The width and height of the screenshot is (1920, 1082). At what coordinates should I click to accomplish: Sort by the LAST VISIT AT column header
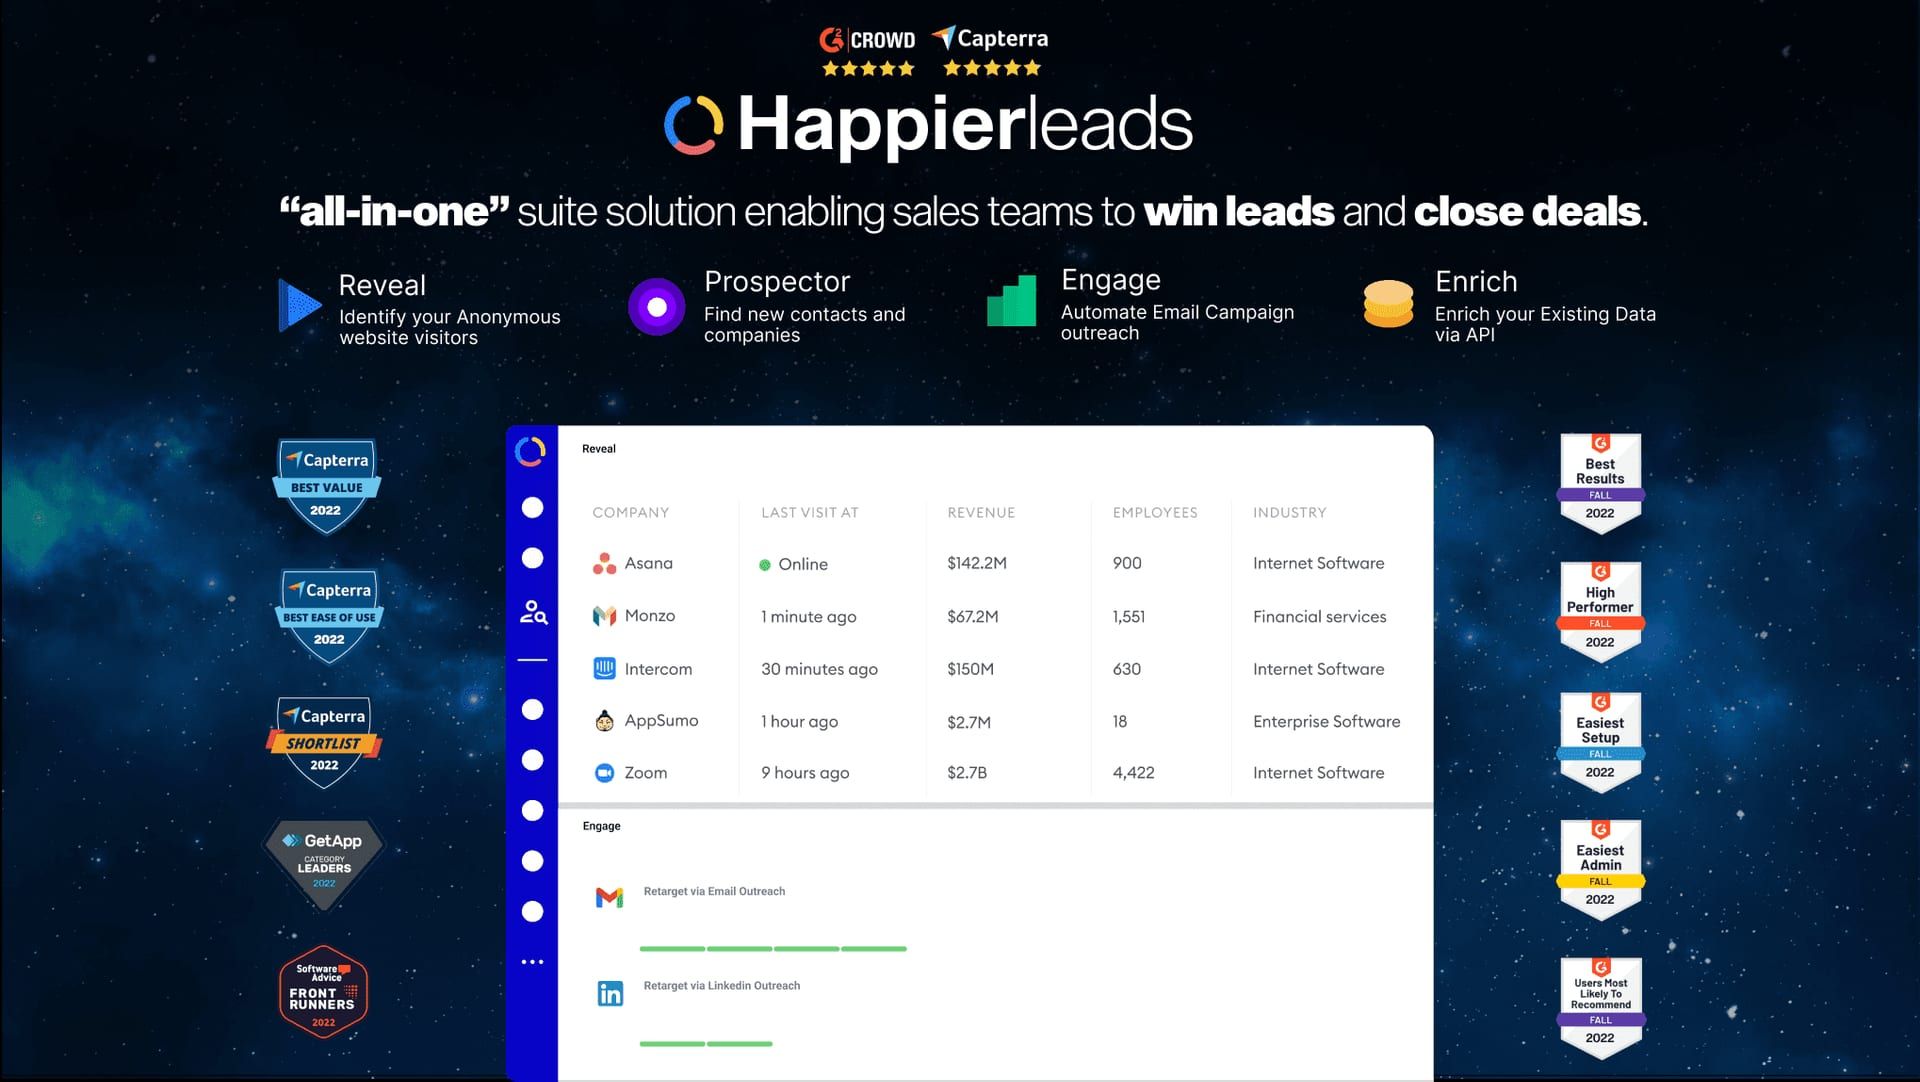point(810,512)
